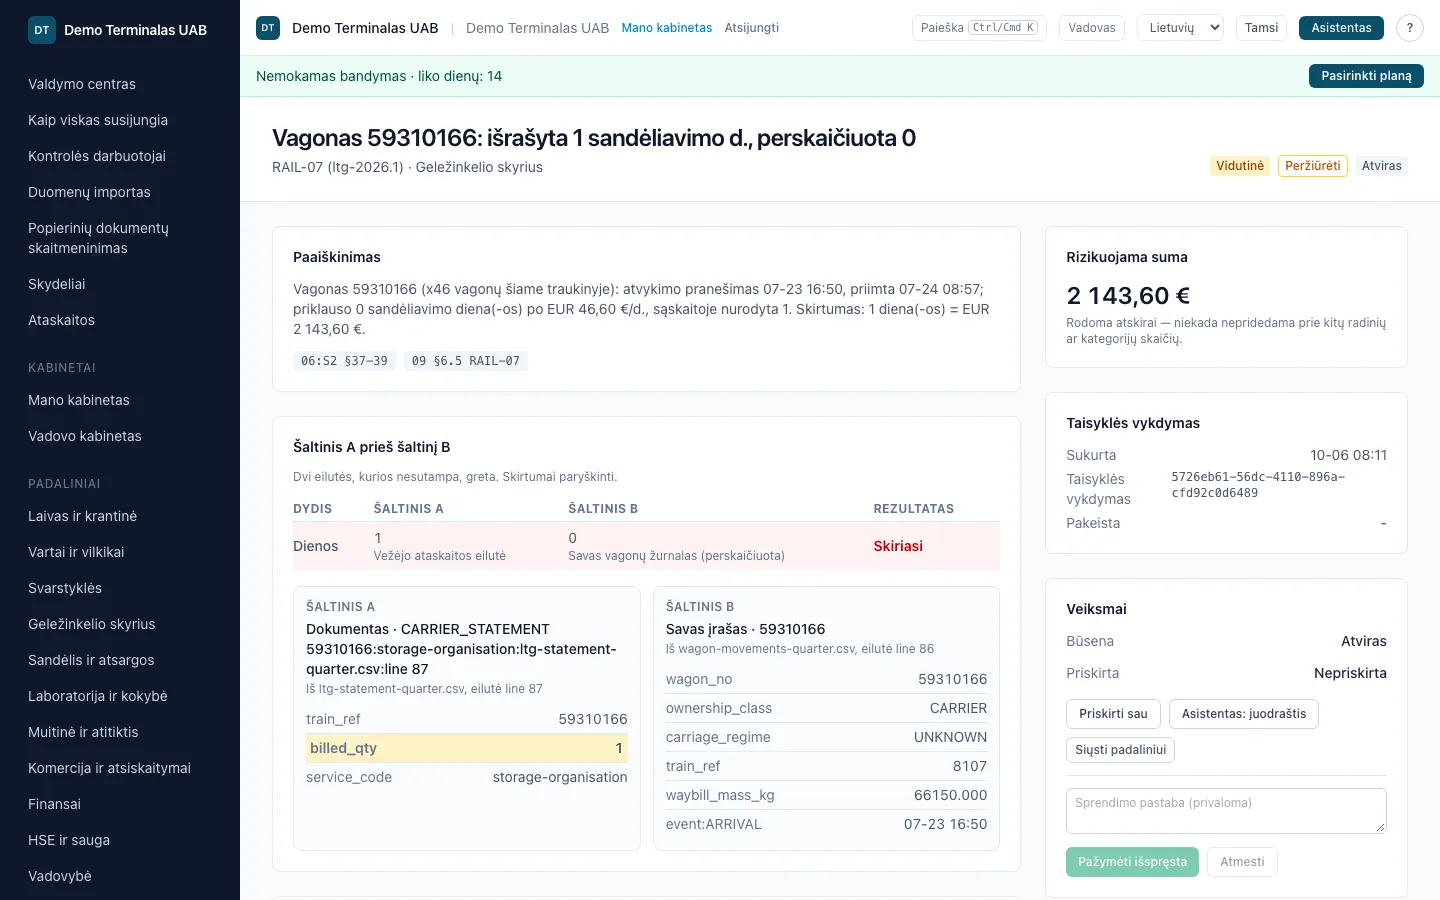Click Priskirti sau button
1440x900 pixels.
coord(1113,714)
